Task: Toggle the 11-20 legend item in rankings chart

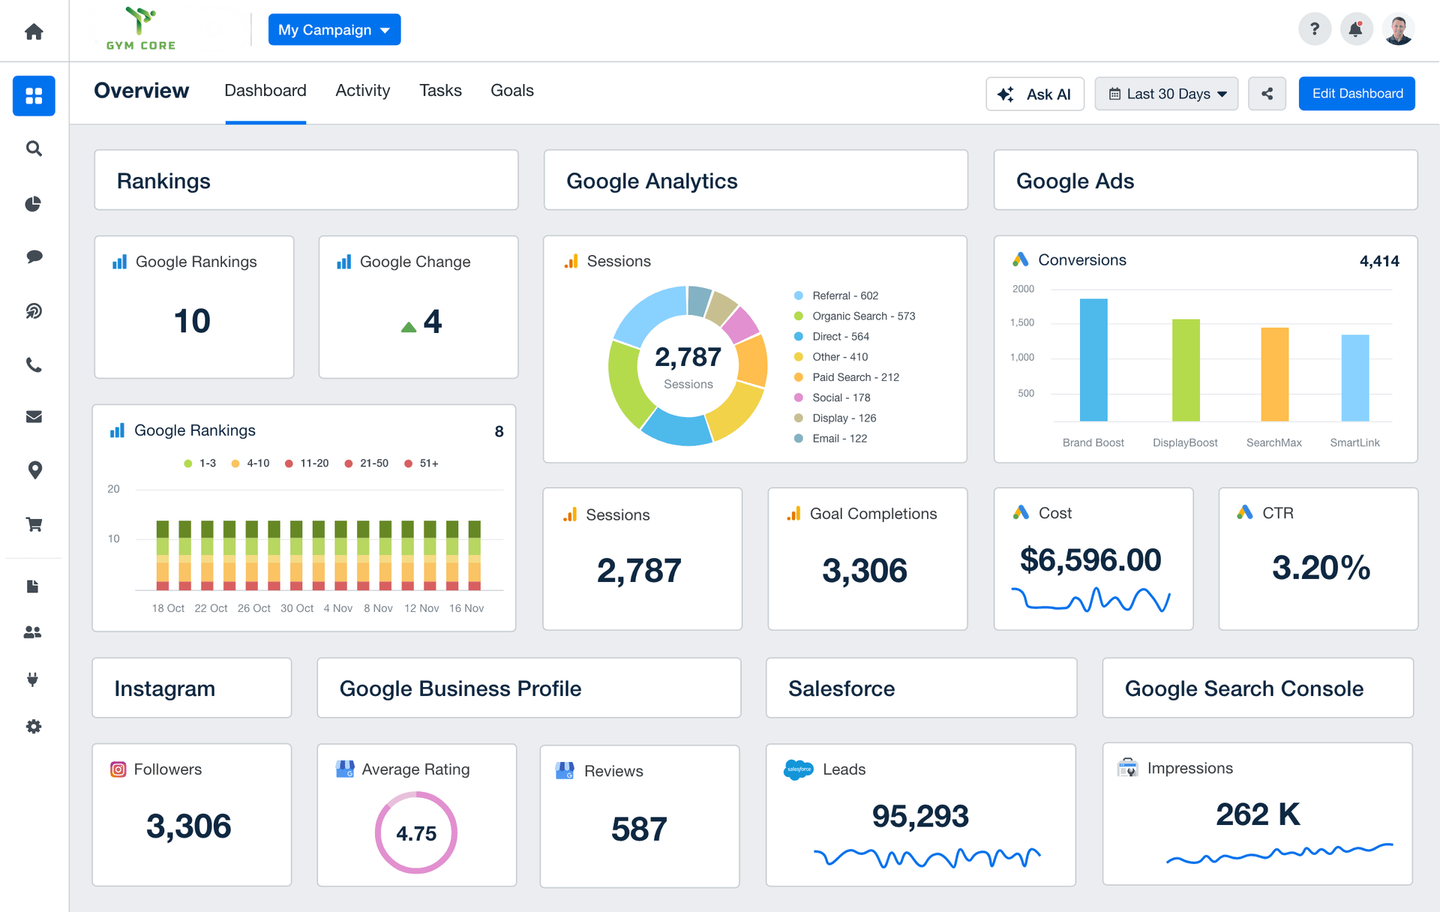Action: [x=307, y=464]
